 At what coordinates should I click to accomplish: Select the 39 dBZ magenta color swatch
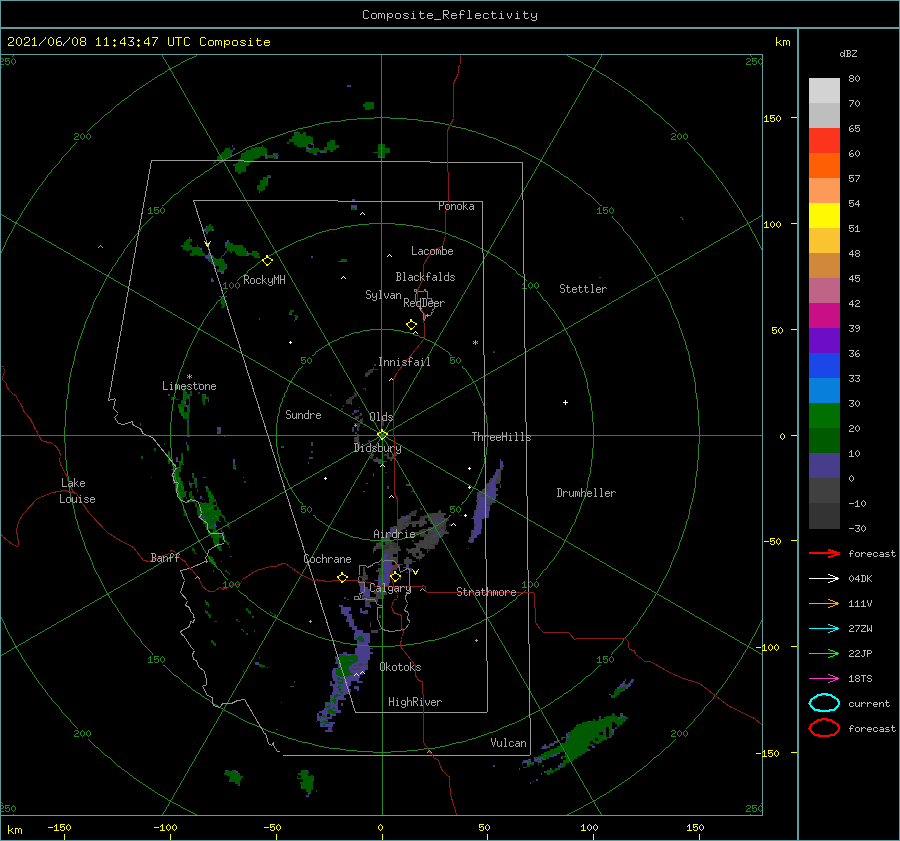(824, 315)
